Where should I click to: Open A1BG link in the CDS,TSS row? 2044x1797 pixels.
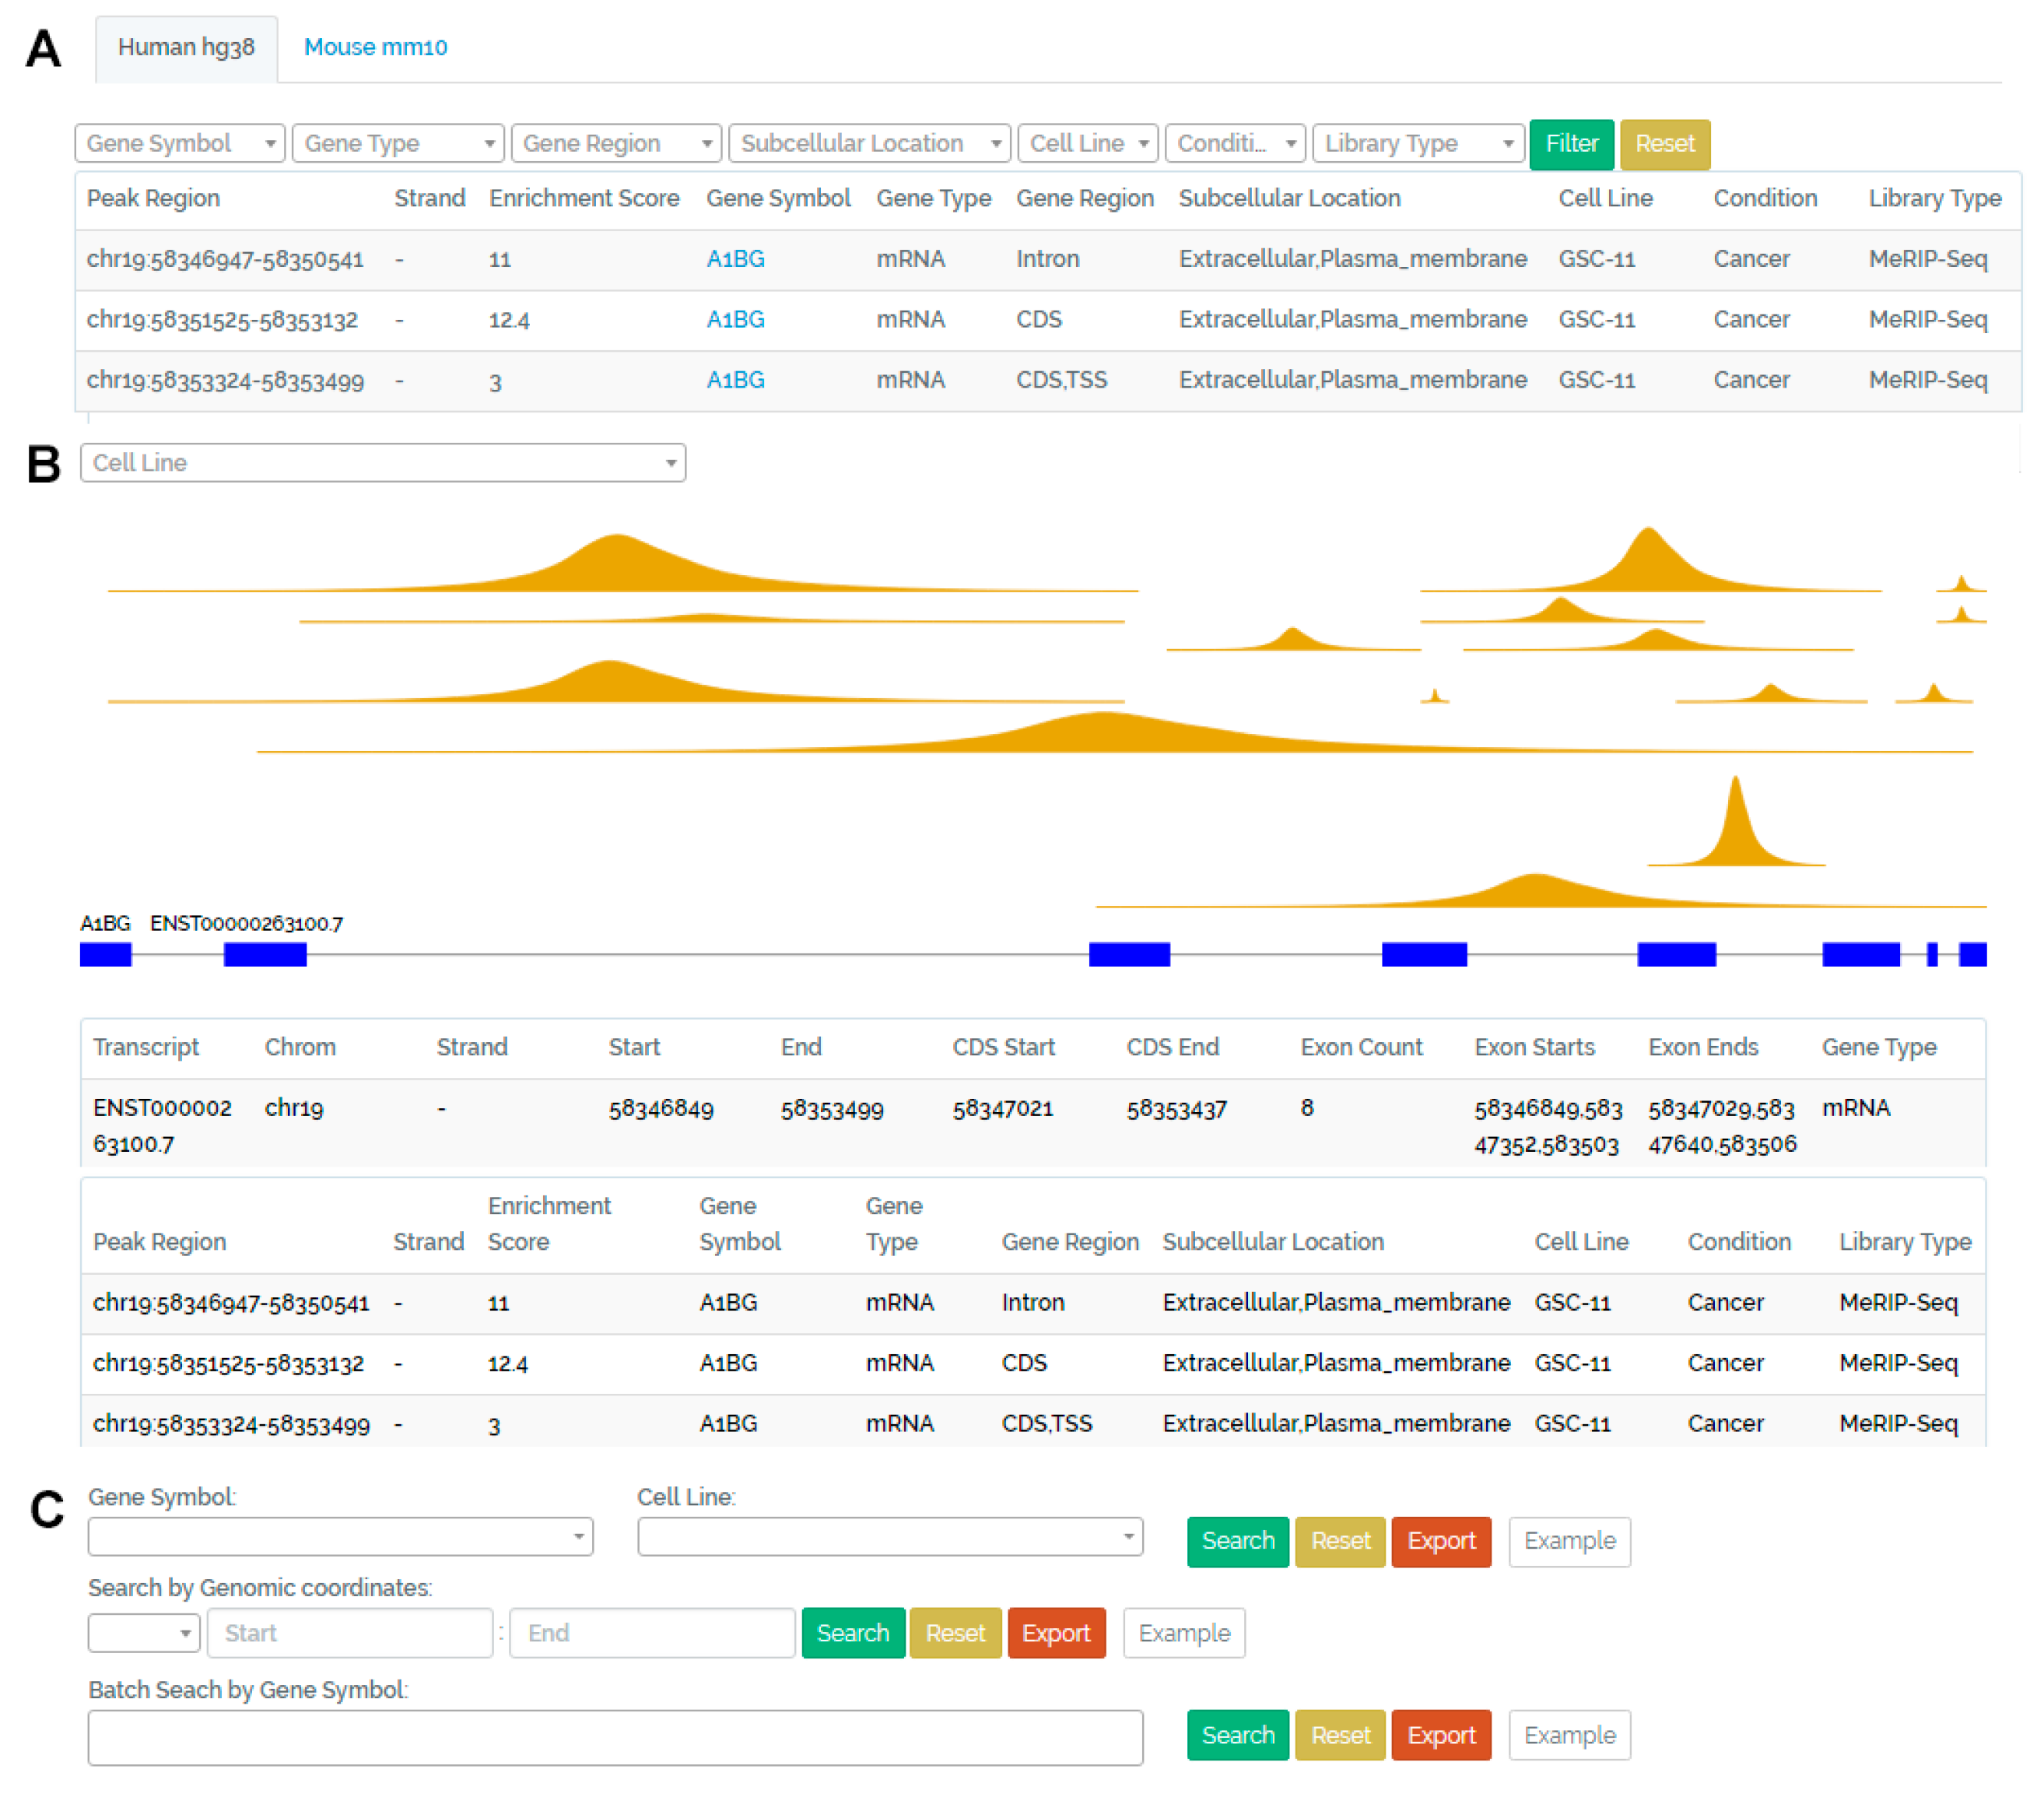tap(735, 380)
